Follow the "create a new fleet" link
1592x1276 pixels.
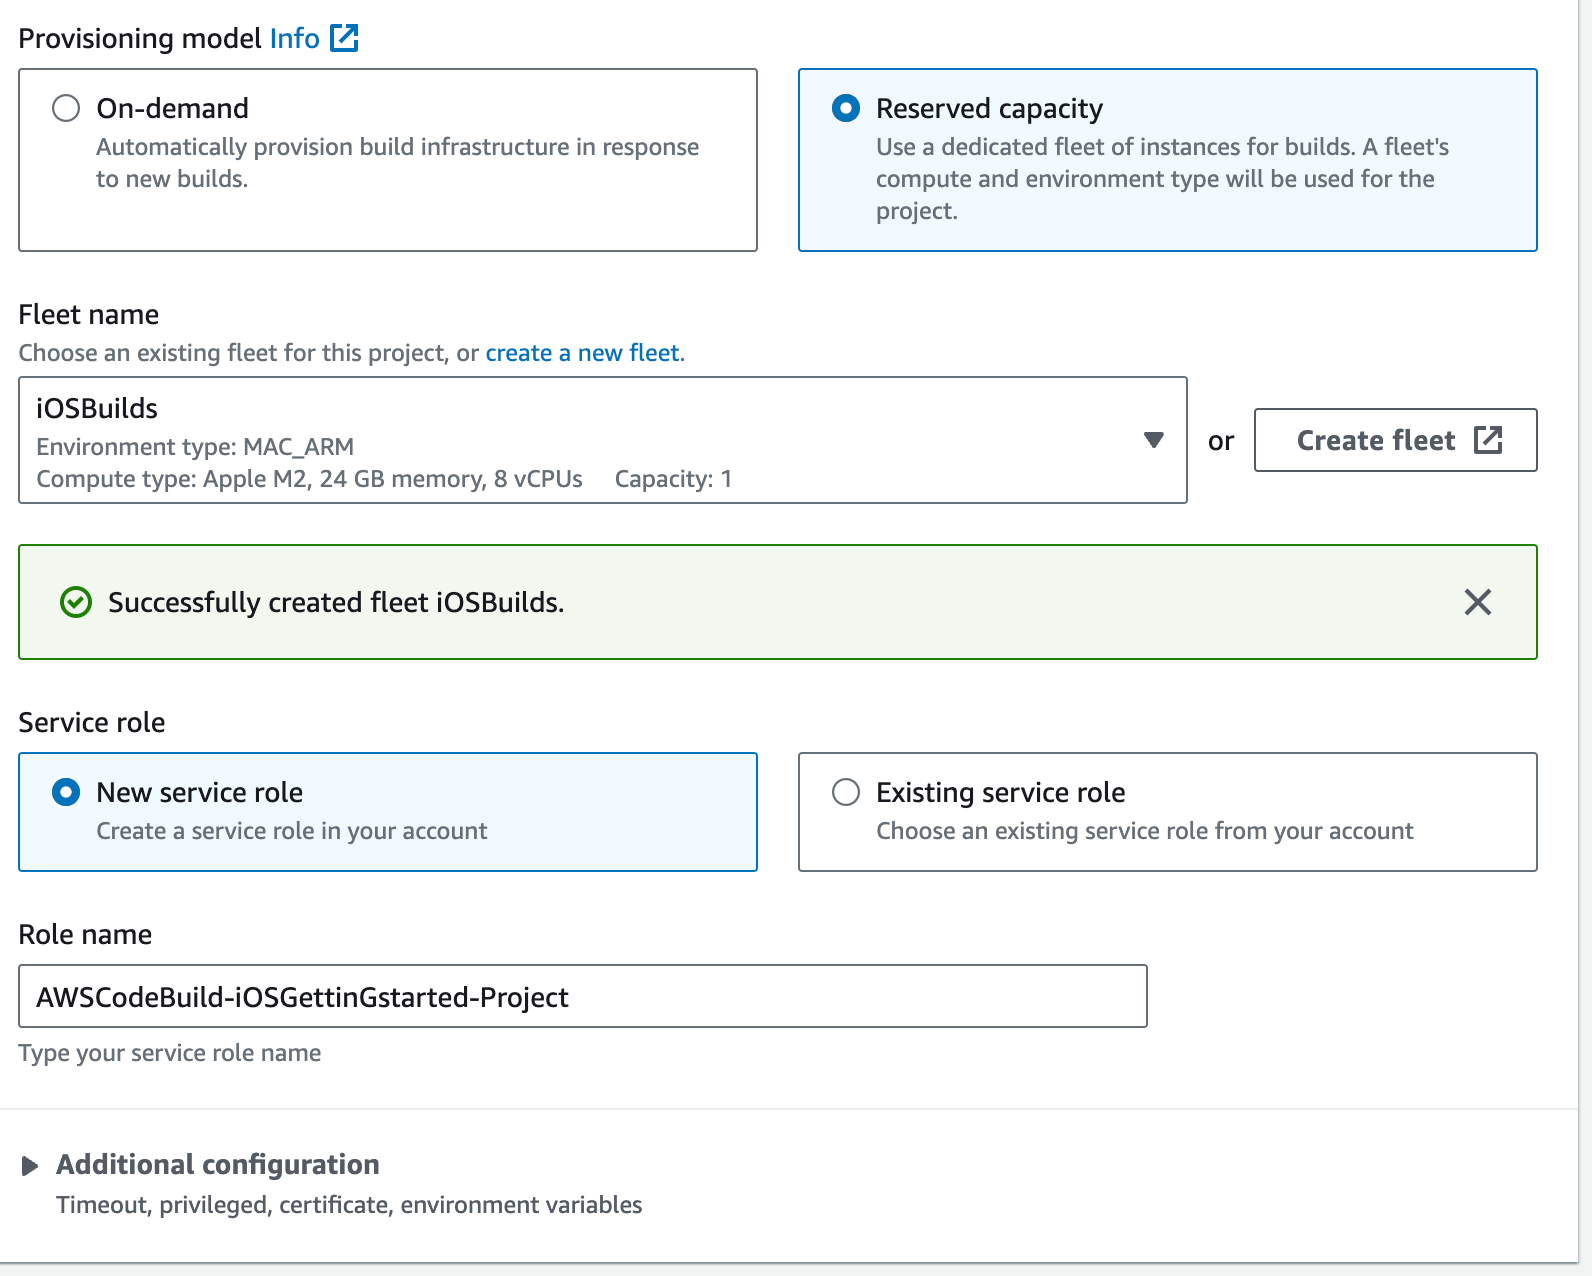pyautogui.click(x=582, y=353)
